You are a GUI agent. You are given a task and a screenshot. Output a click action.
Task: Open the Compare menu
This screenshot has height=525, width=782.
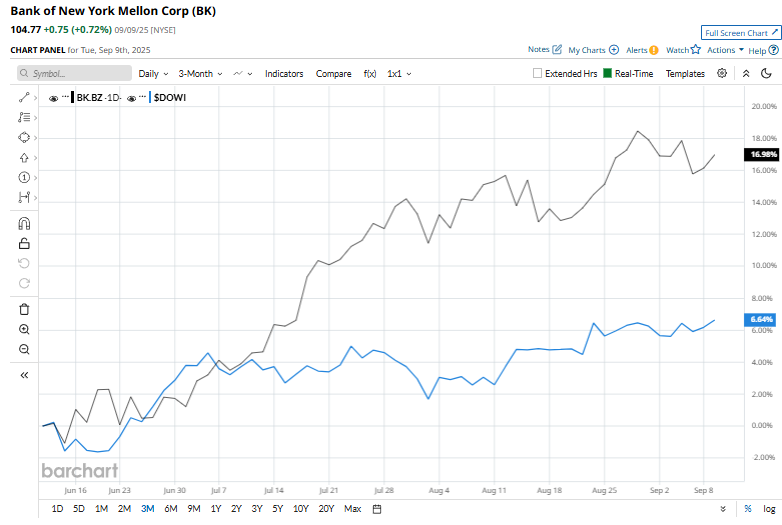(x=333, y=73)
